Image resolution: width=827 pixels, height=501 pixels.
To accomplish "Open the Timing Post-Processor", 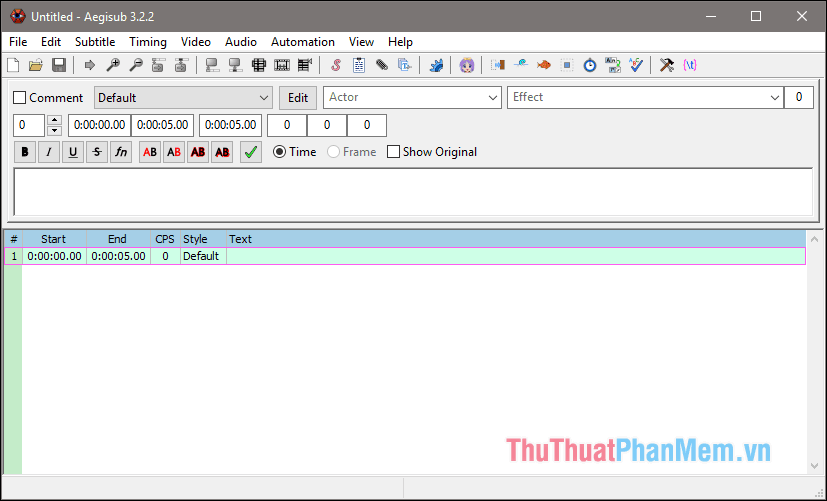I will click(x=590, y=65).
